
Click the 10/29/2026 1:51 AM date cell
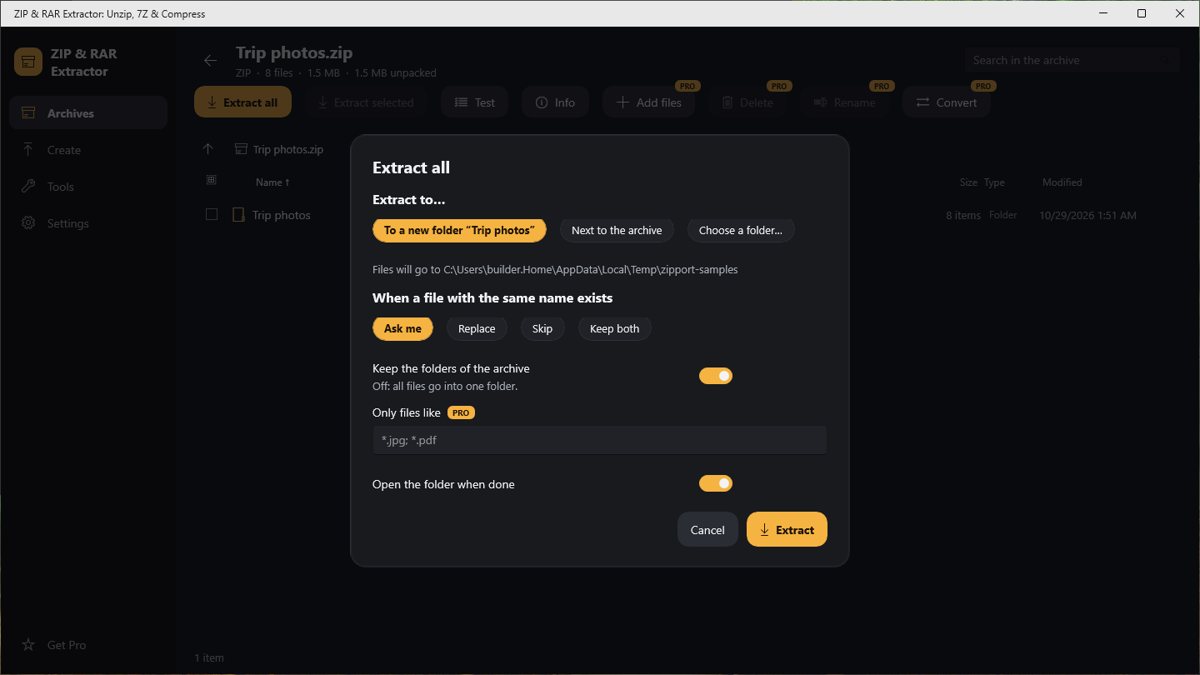pyautogui.click(x=1088, y=215)
